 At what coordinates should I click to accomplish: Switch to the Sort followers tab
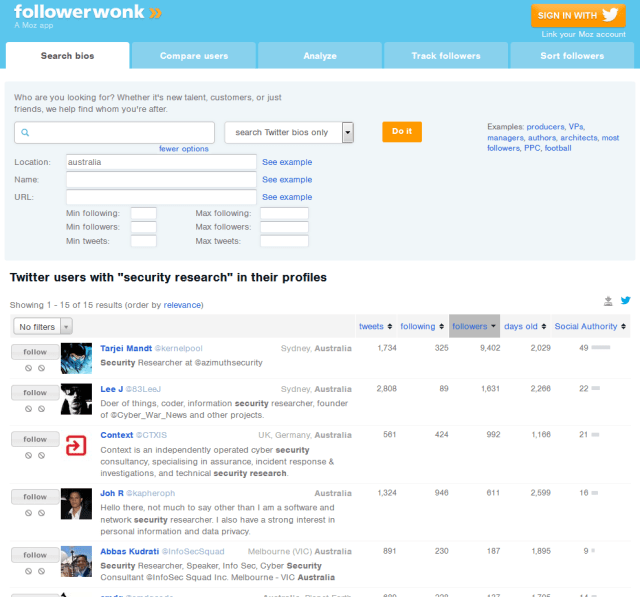click(x=572, y=56)
